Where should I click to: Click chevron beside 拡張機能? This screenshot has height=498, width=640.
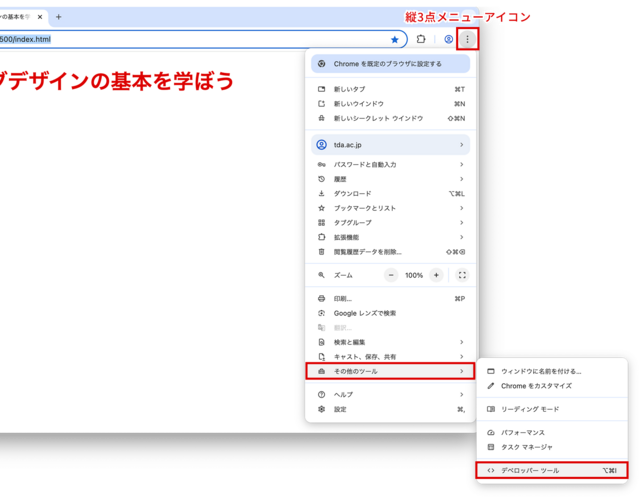pyautogui.click(x=462, y=237)
